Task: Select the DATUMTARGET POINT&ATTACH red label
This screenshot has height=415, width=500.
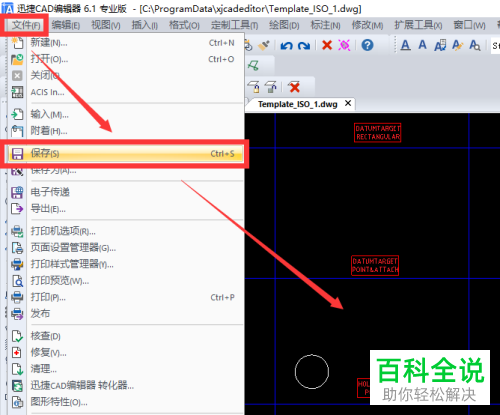Action: (x=375, y=266)
